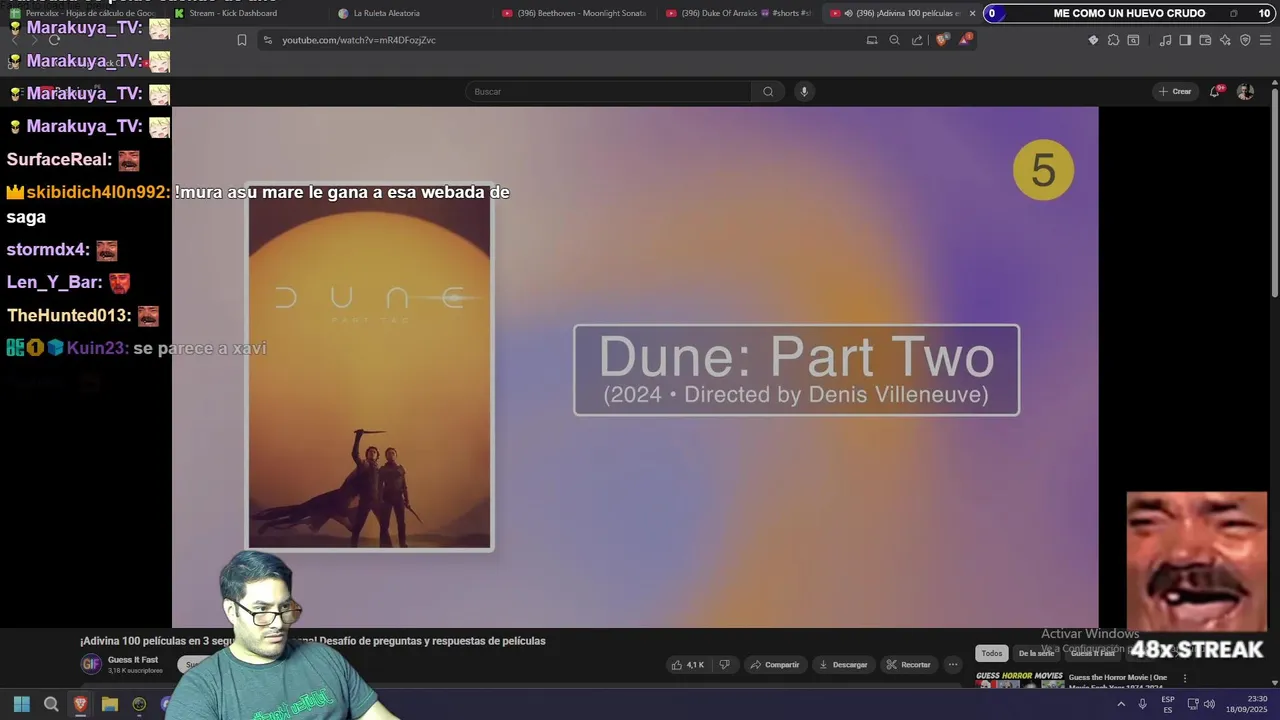Screen dimensions: 1280x720
Task: Click Descargar download button
Action: [843, 665]
